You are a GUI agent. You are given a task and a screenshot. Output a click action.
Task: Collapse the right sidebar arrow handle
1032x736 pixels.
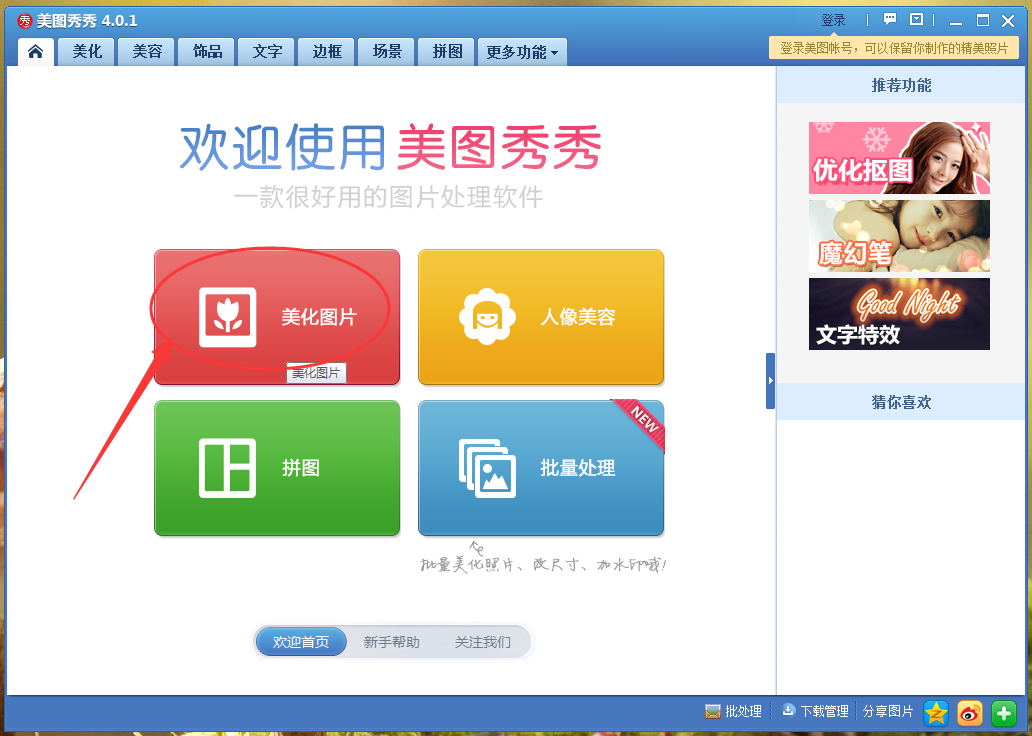point(770,381)
